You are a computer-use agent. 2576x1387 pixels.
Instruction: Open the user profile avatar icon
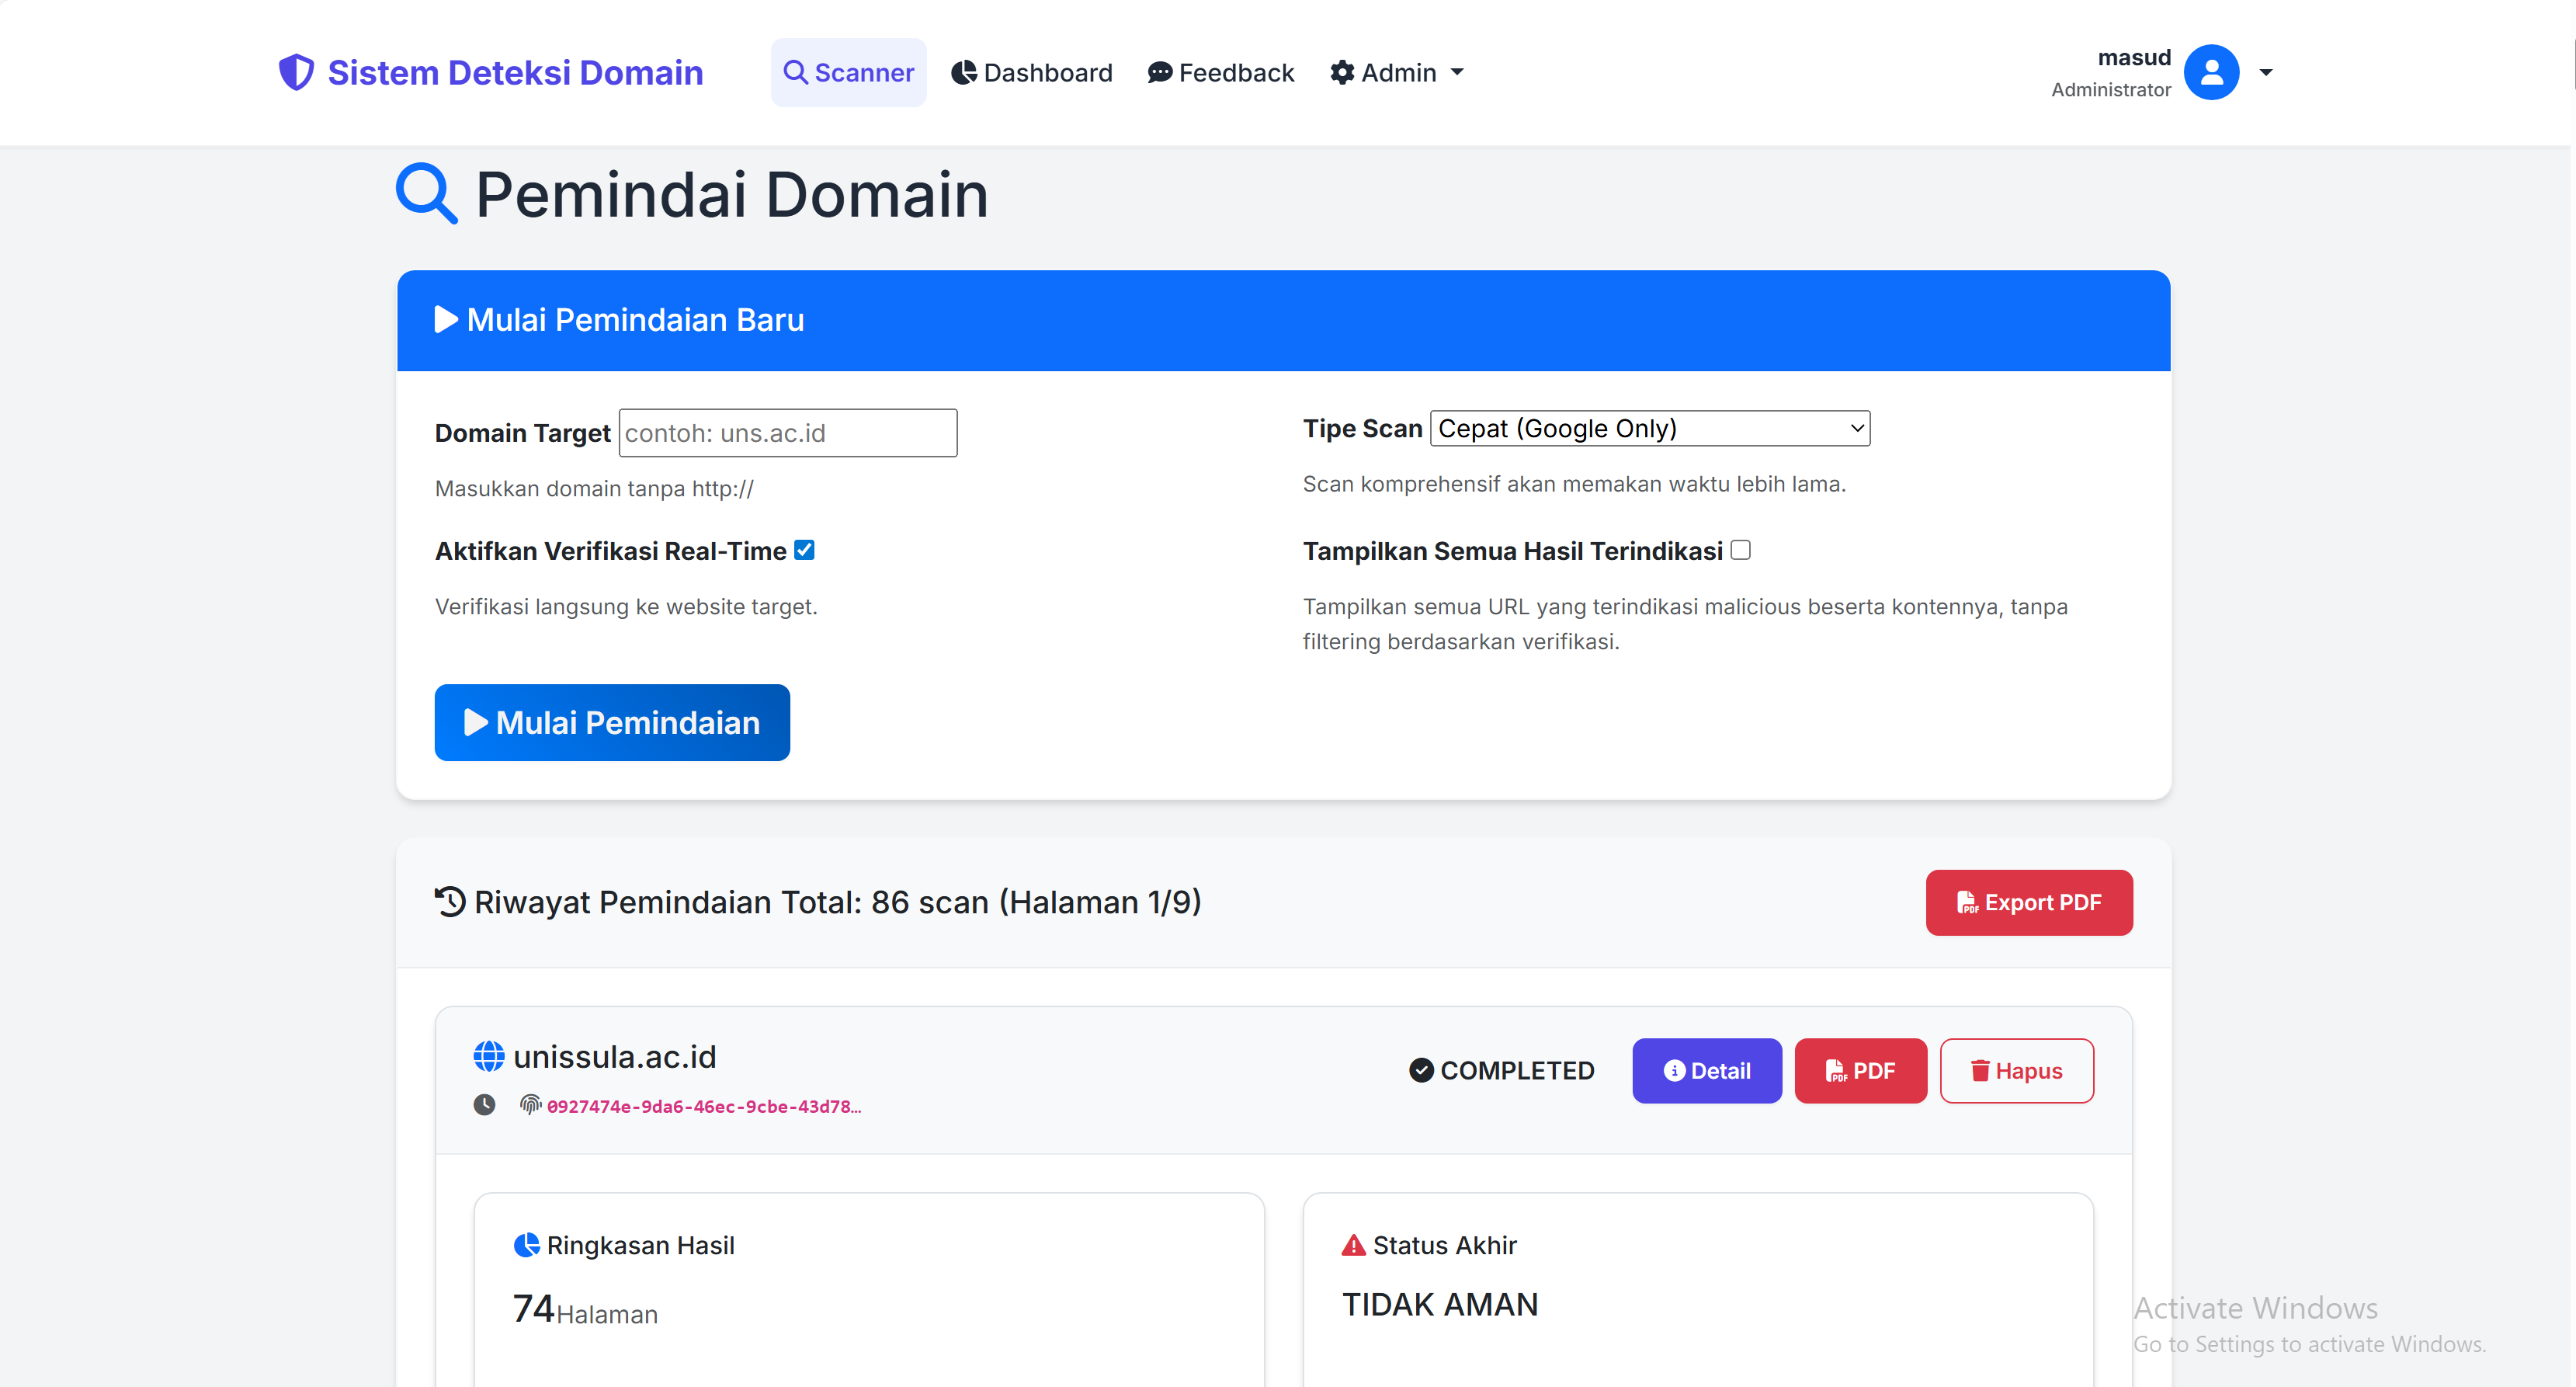(x=2212, y=72)
